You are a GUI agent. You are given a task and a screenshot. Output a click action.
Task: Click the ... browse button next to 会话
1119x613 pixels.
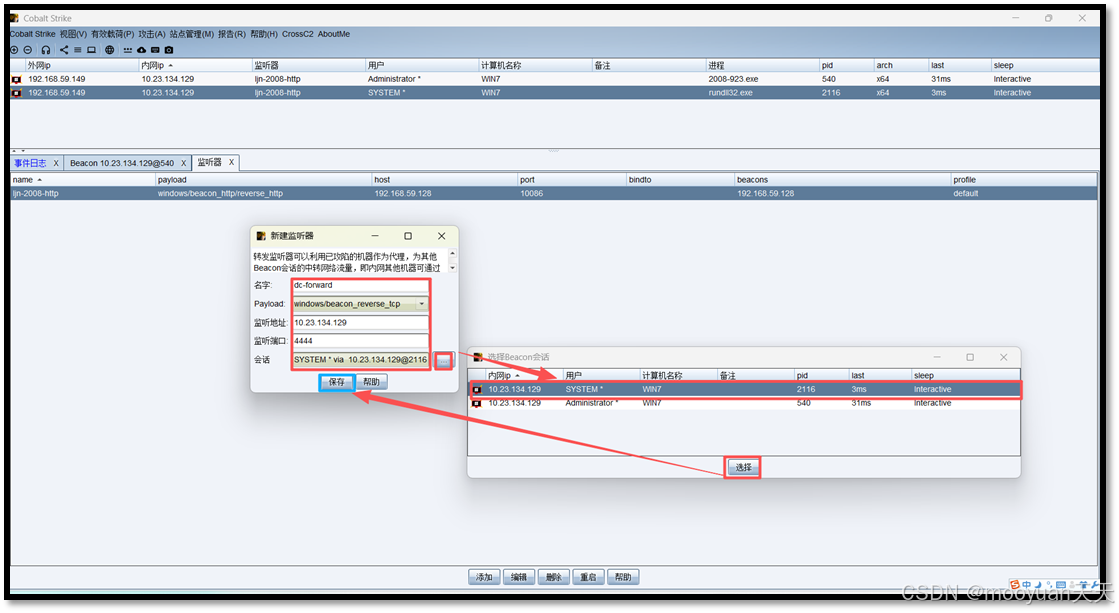click(443, 361)
